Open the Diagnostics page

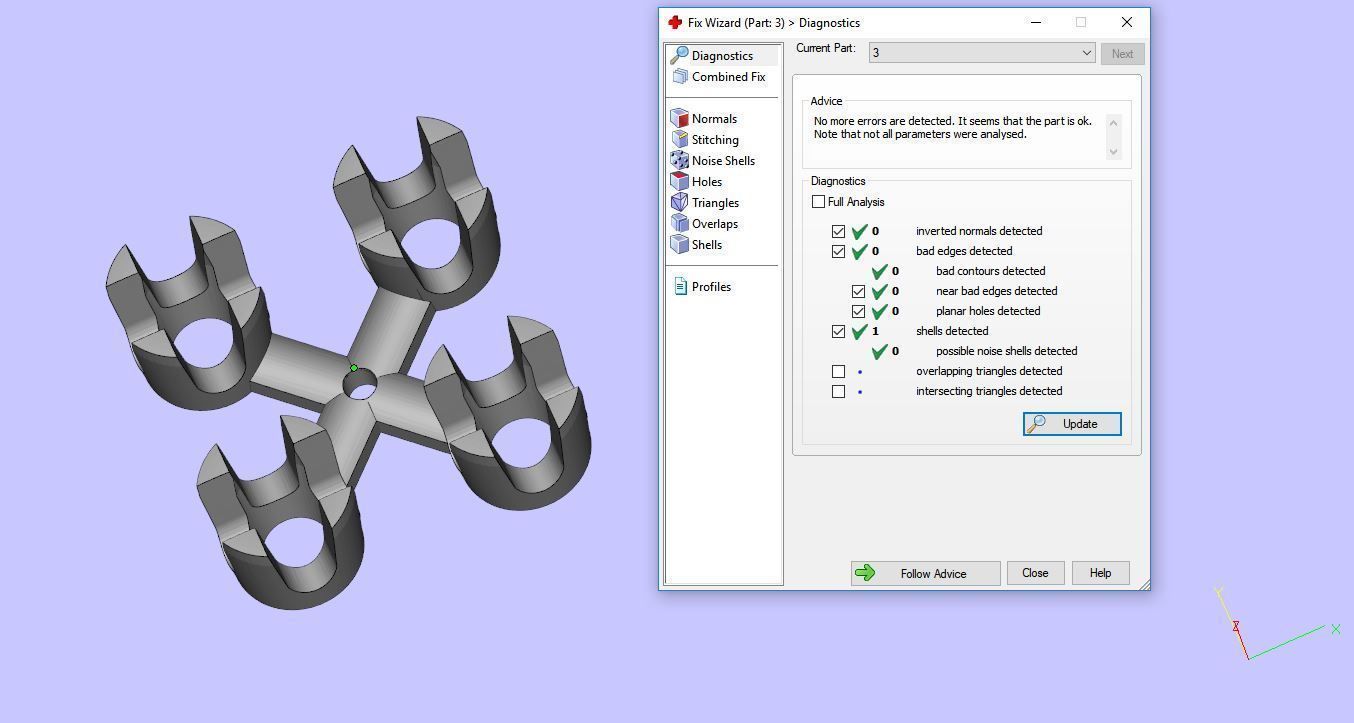pos(722,55)
